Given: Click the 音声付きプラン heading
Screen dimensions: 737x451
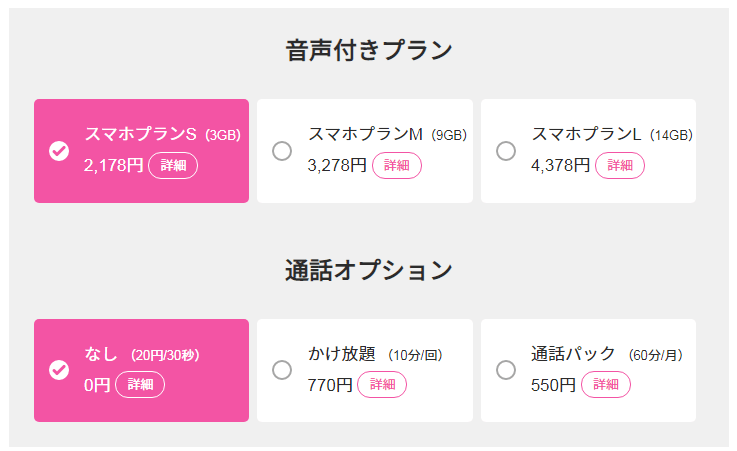Looking at the screenshot, I should 369,50.
